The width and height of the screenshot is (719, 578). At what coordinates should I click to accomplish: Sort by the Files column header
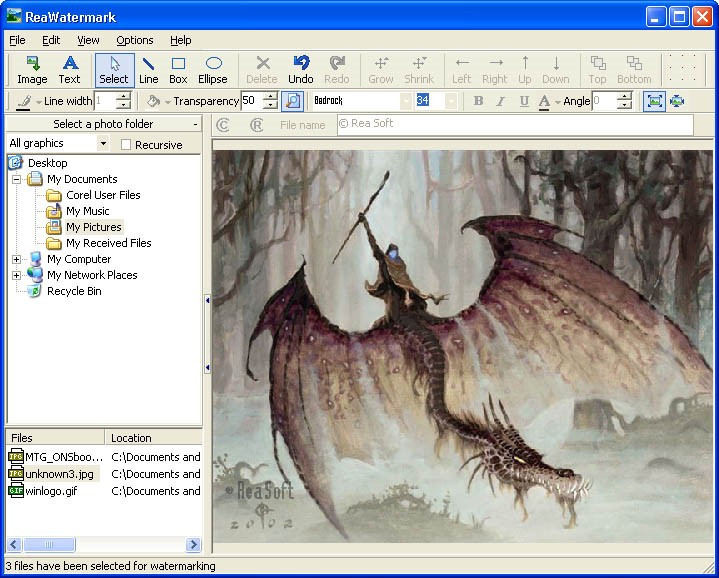point(55,438)
